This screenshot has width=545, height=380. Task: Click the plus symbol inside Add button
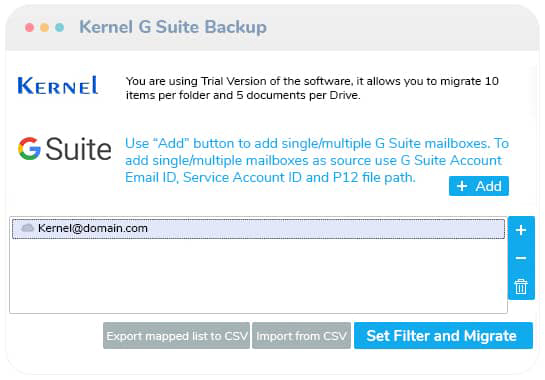(462, 186)
